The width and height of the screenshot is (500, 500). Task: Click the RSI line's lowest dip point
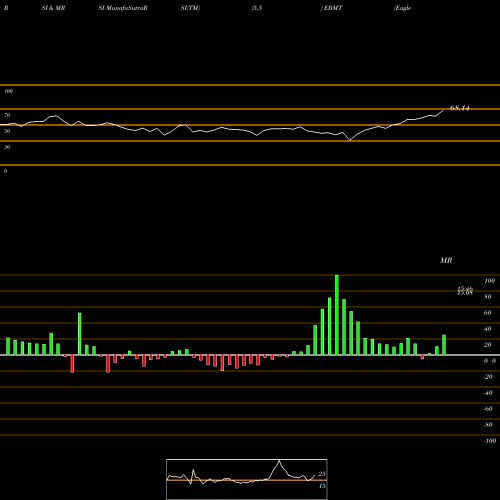pyautogui.click(x=350, y=140)
